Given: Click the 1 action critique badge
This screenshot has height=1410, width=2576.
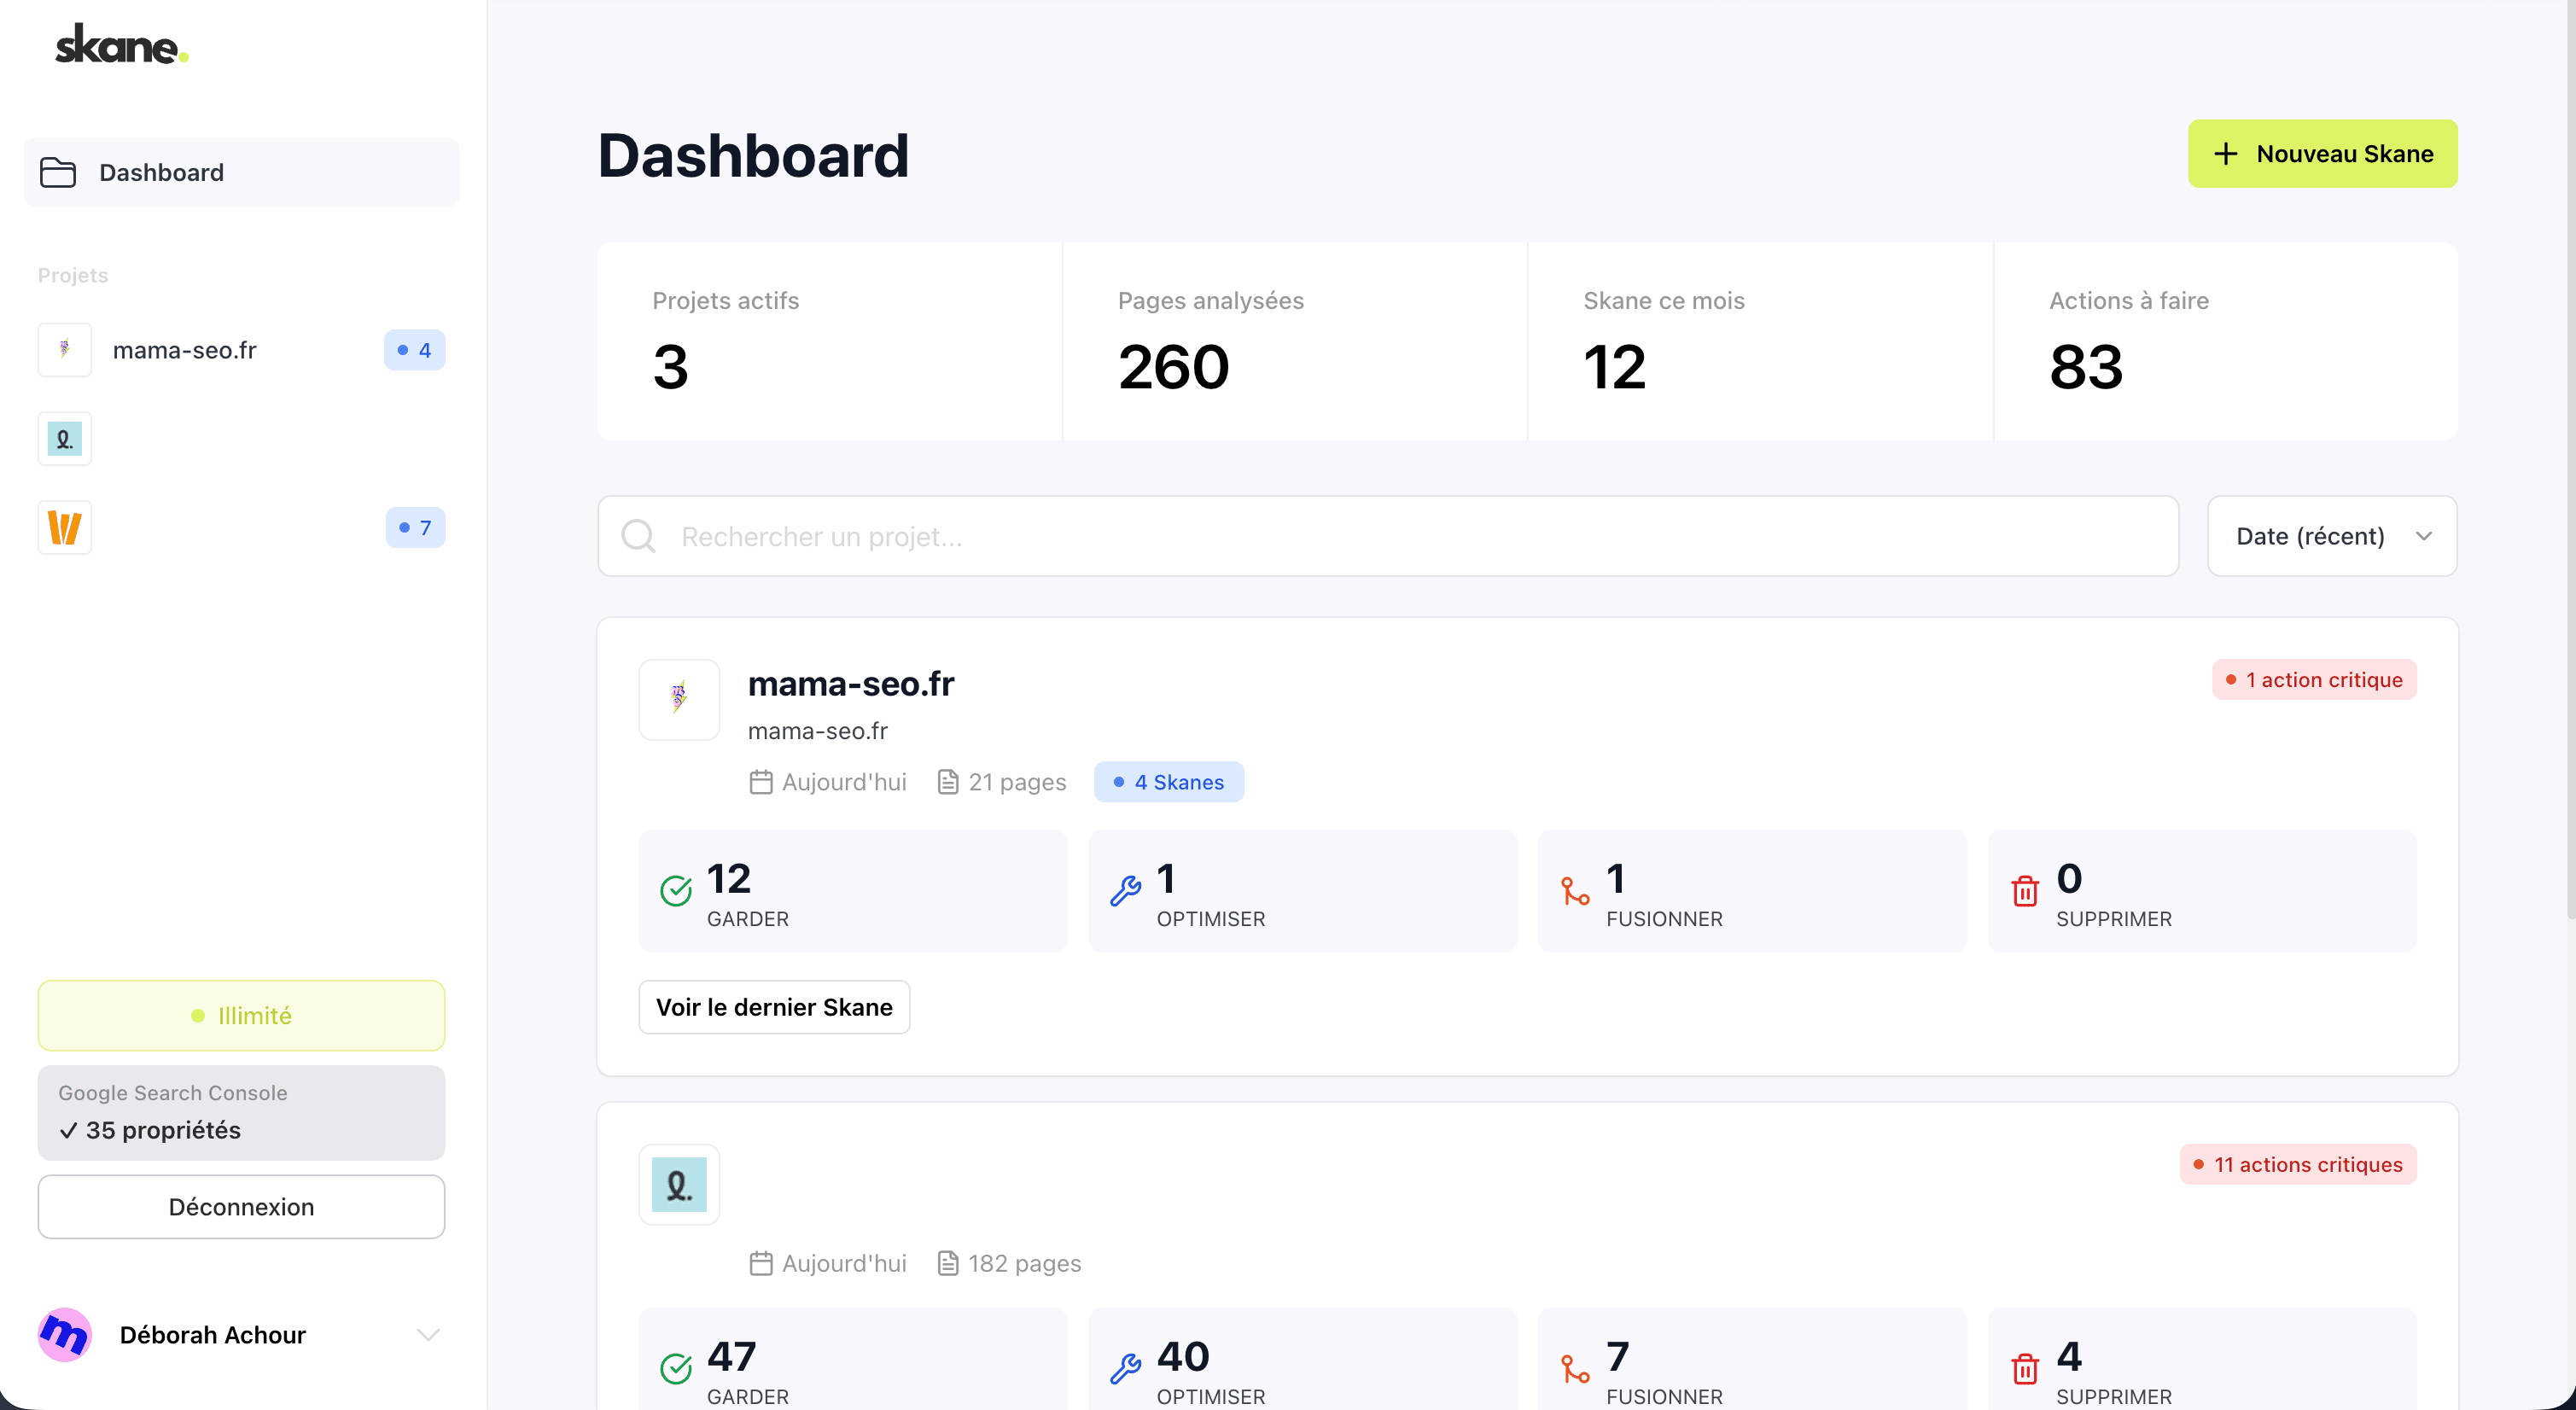Looking at the screenshot, I should click(2314, 679).
